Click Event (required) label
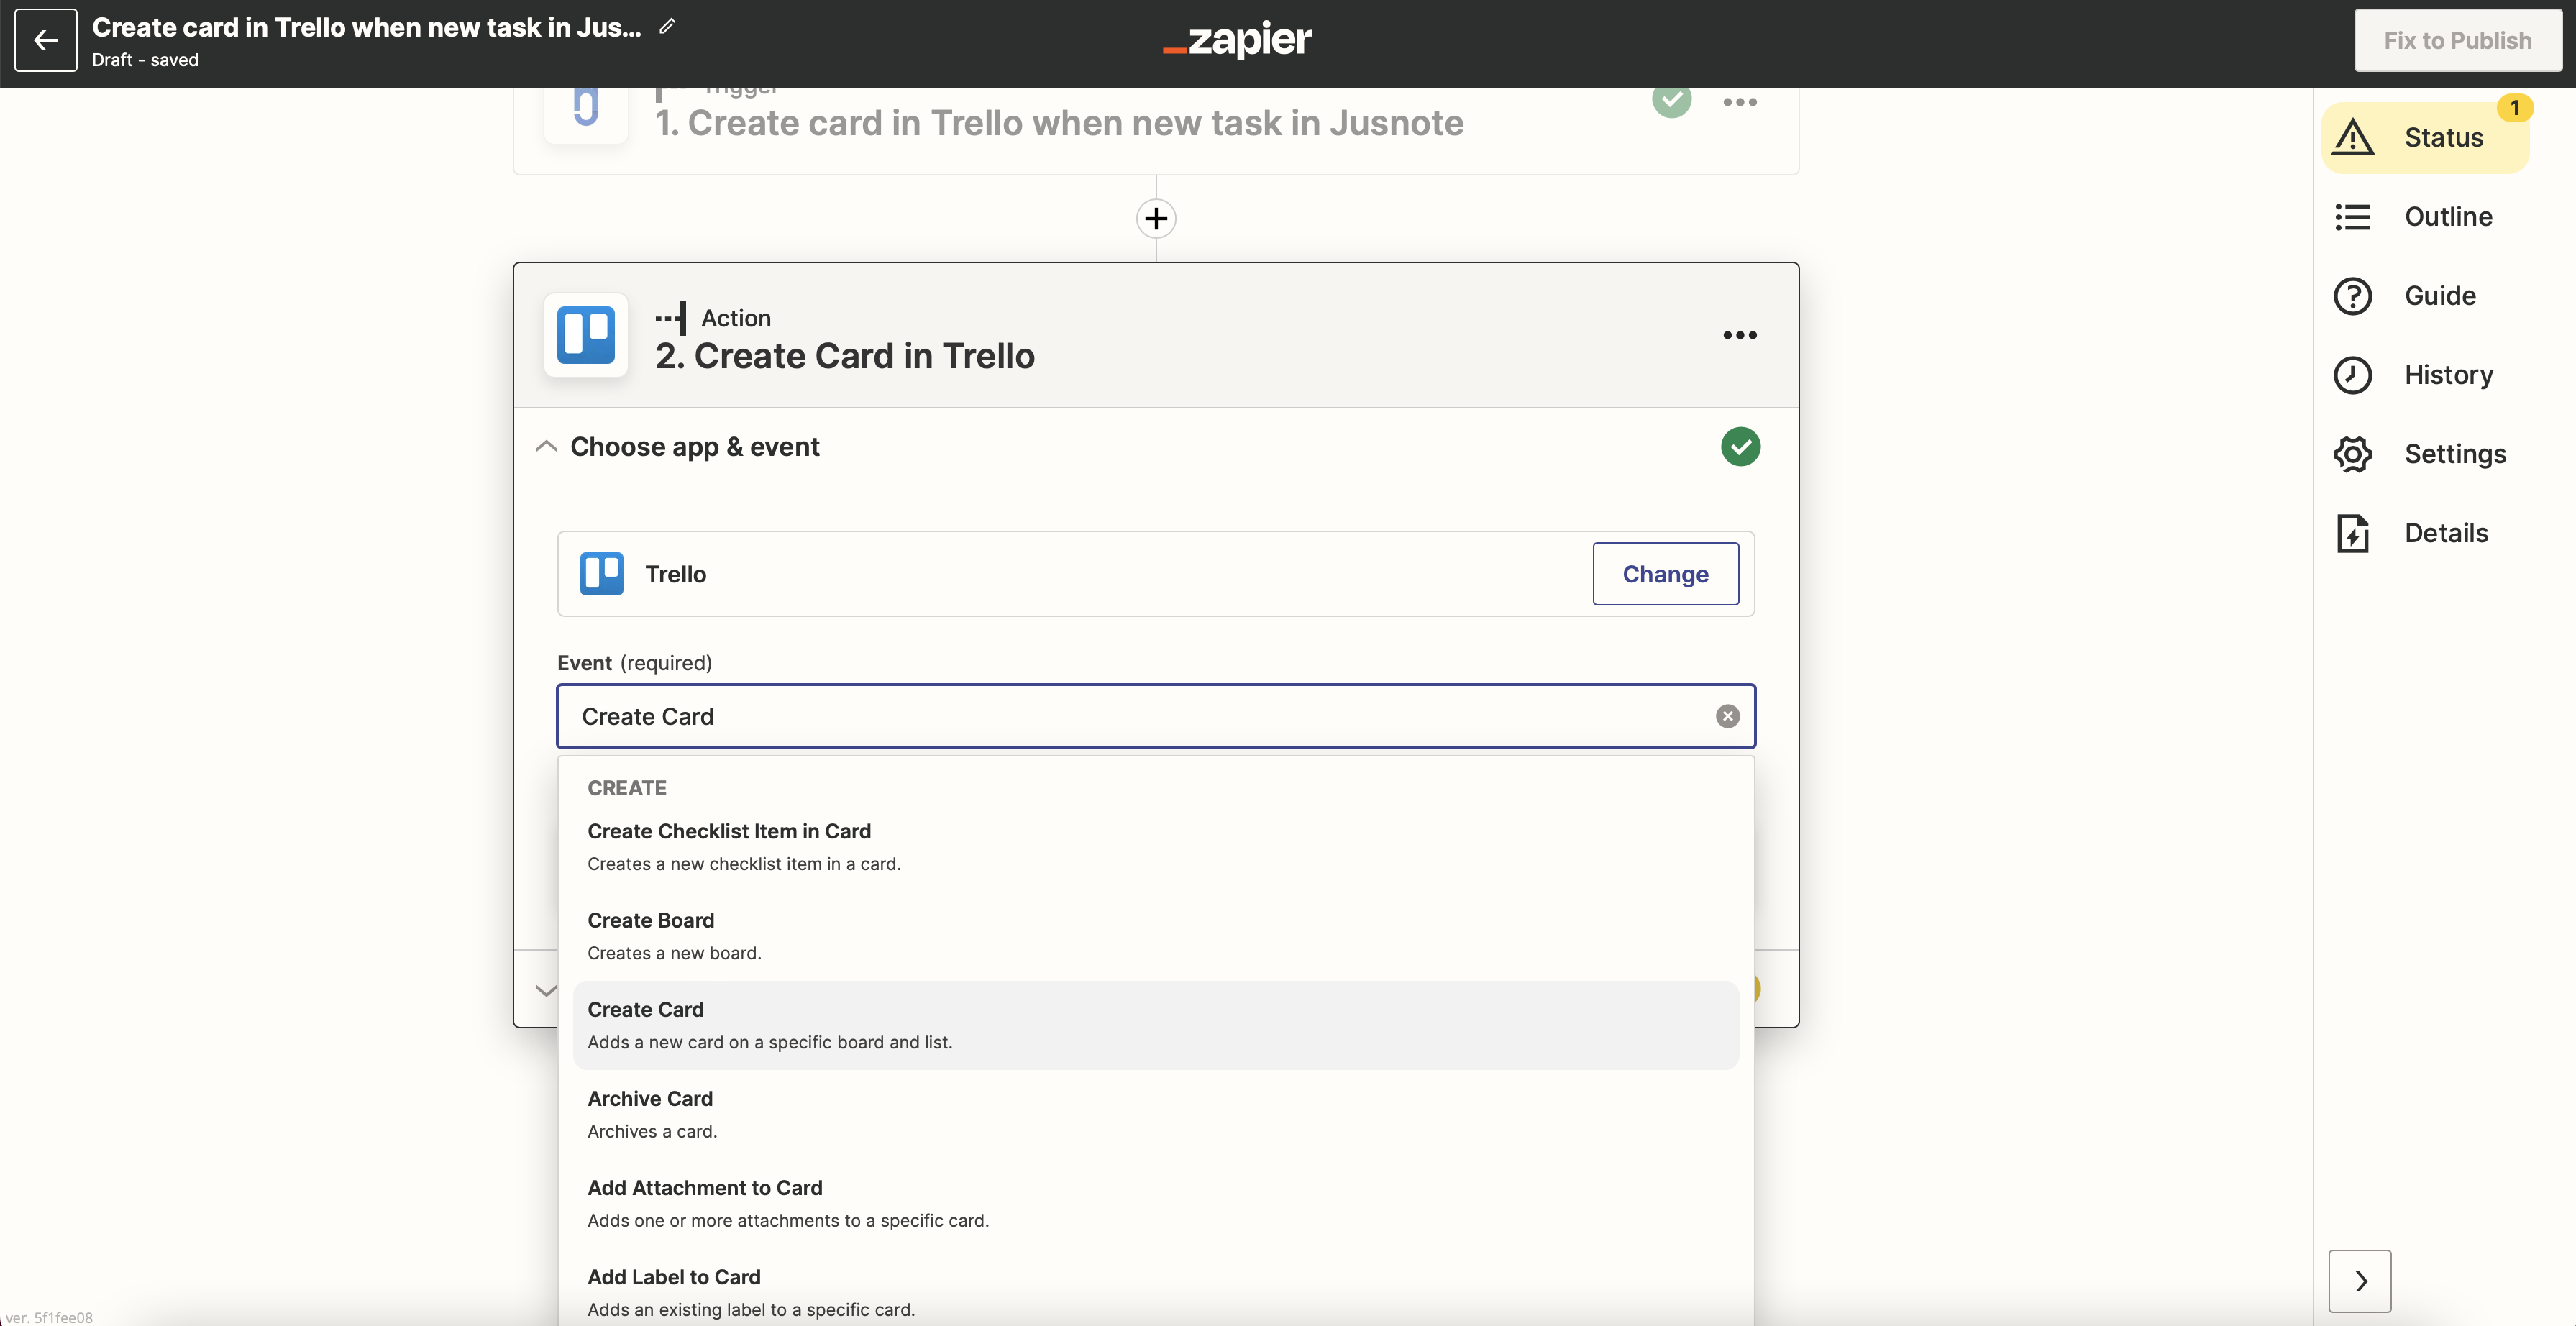 click(634, 663)
